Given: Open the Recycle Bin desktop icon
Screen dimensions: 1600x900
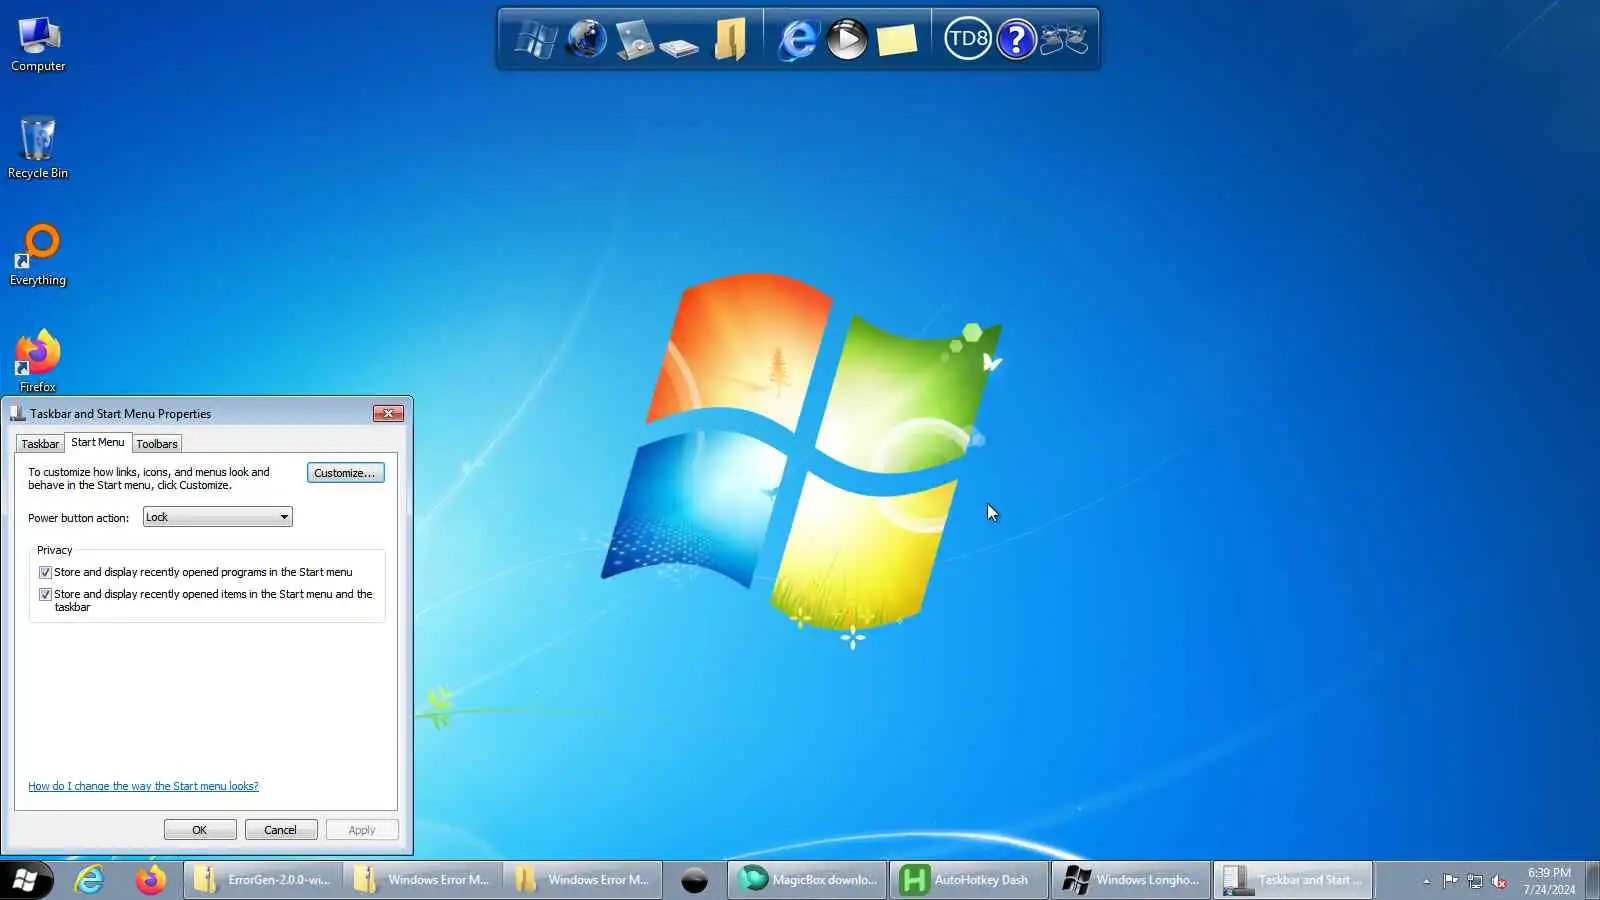Looking at the screenshot, I should 38,147.
